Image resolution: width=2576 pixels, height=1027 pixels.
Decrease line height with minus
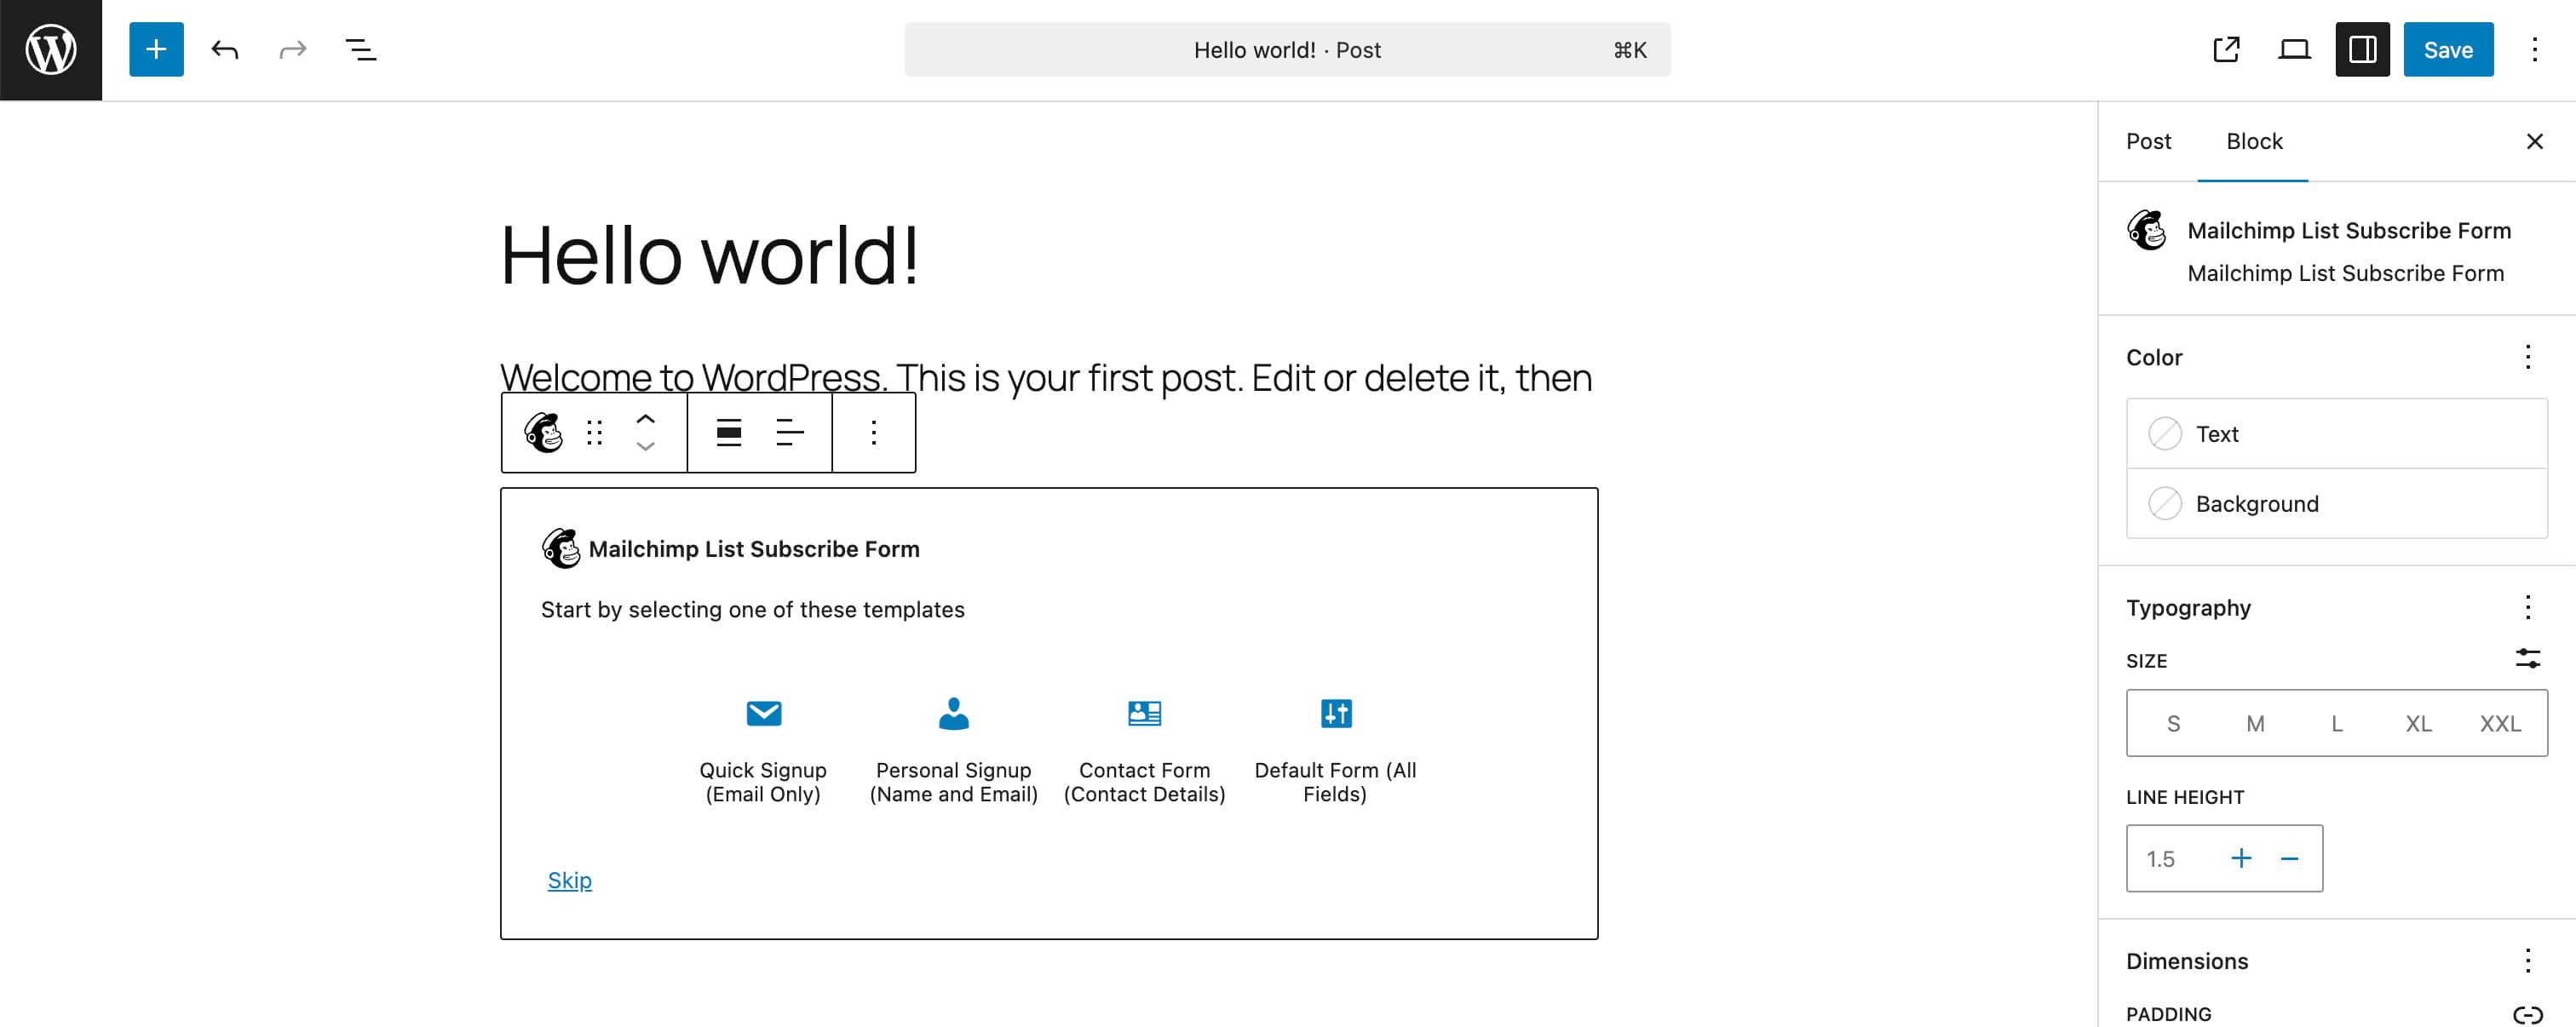[x=2289, y=859]
